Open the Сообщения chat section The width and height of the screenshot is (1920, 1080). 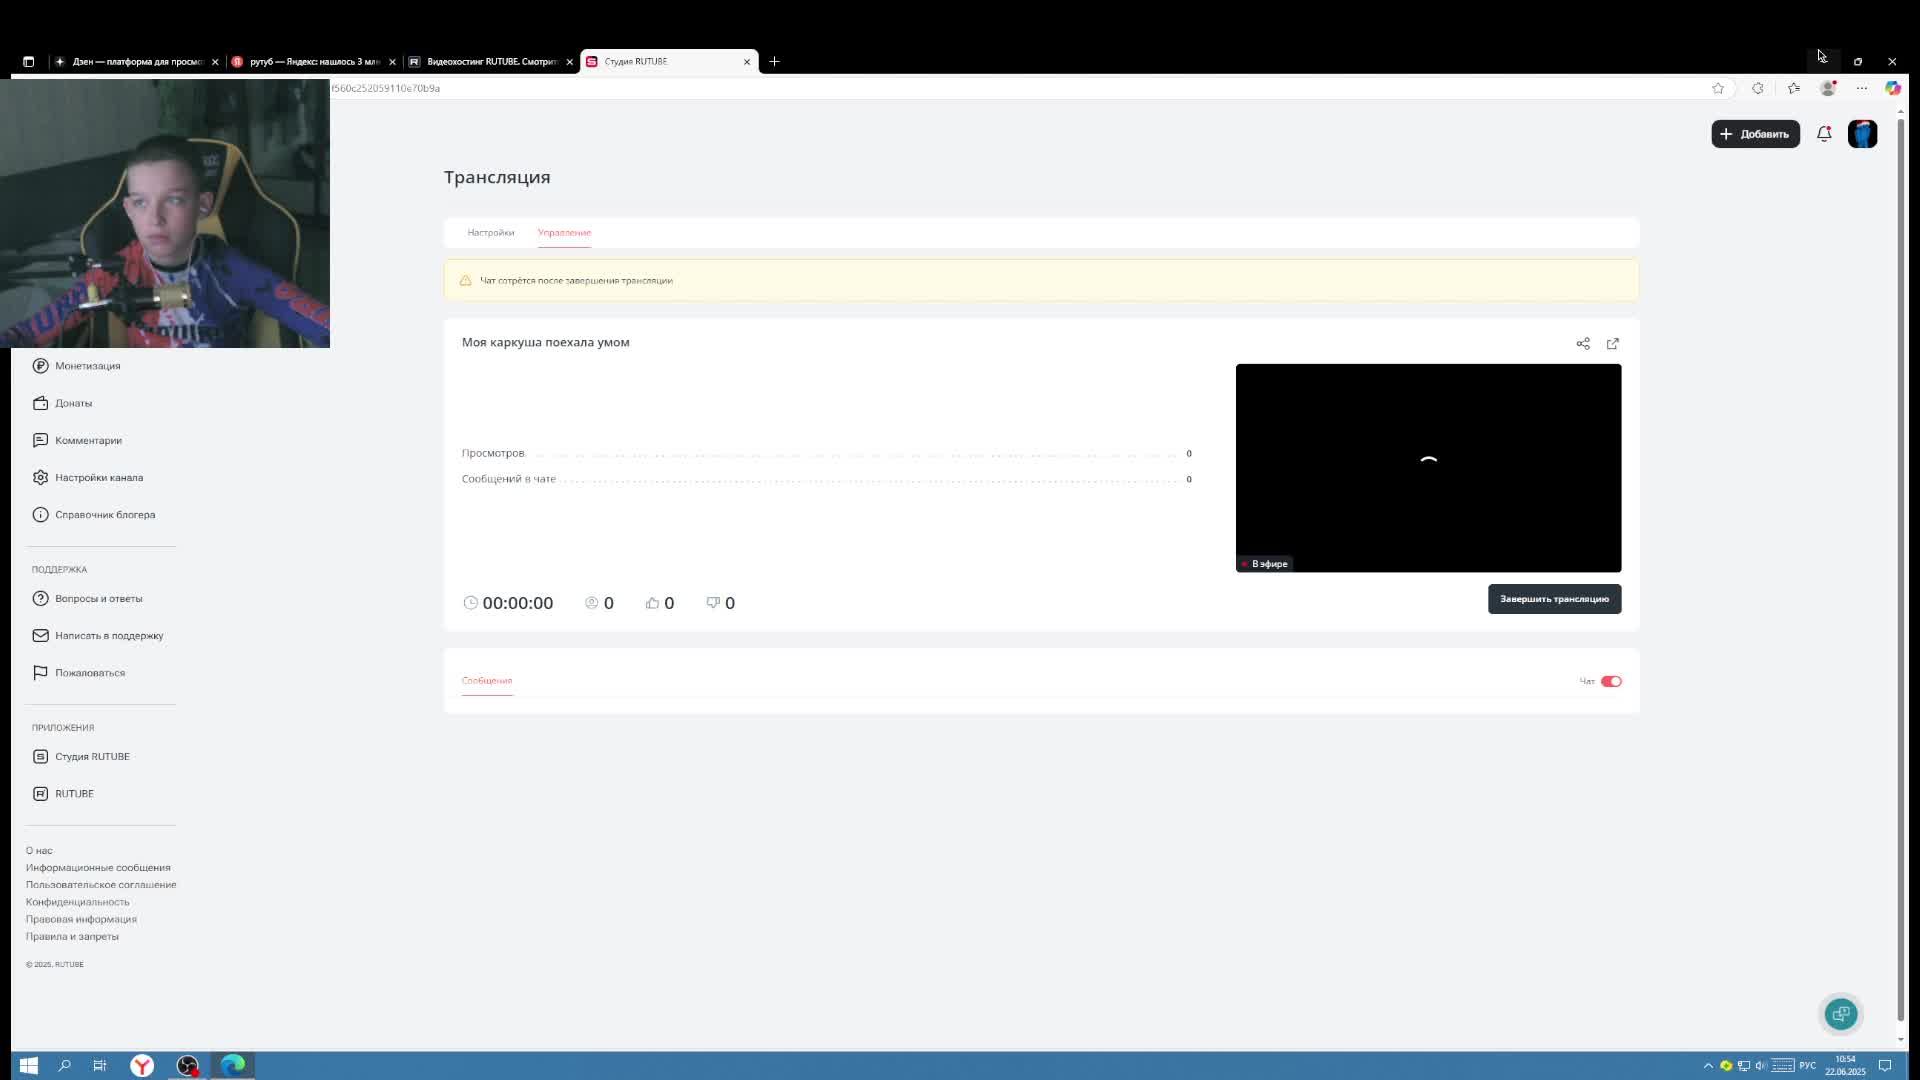coord(486,681)
